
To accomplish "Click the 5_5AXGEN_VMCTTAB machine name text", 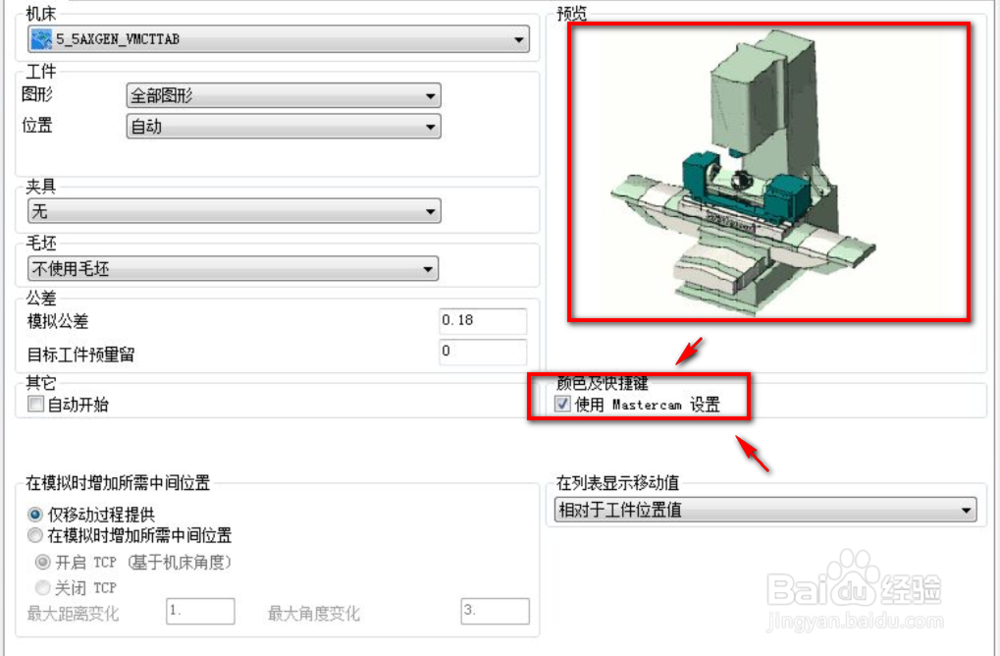I will click(x=117, y=40).
